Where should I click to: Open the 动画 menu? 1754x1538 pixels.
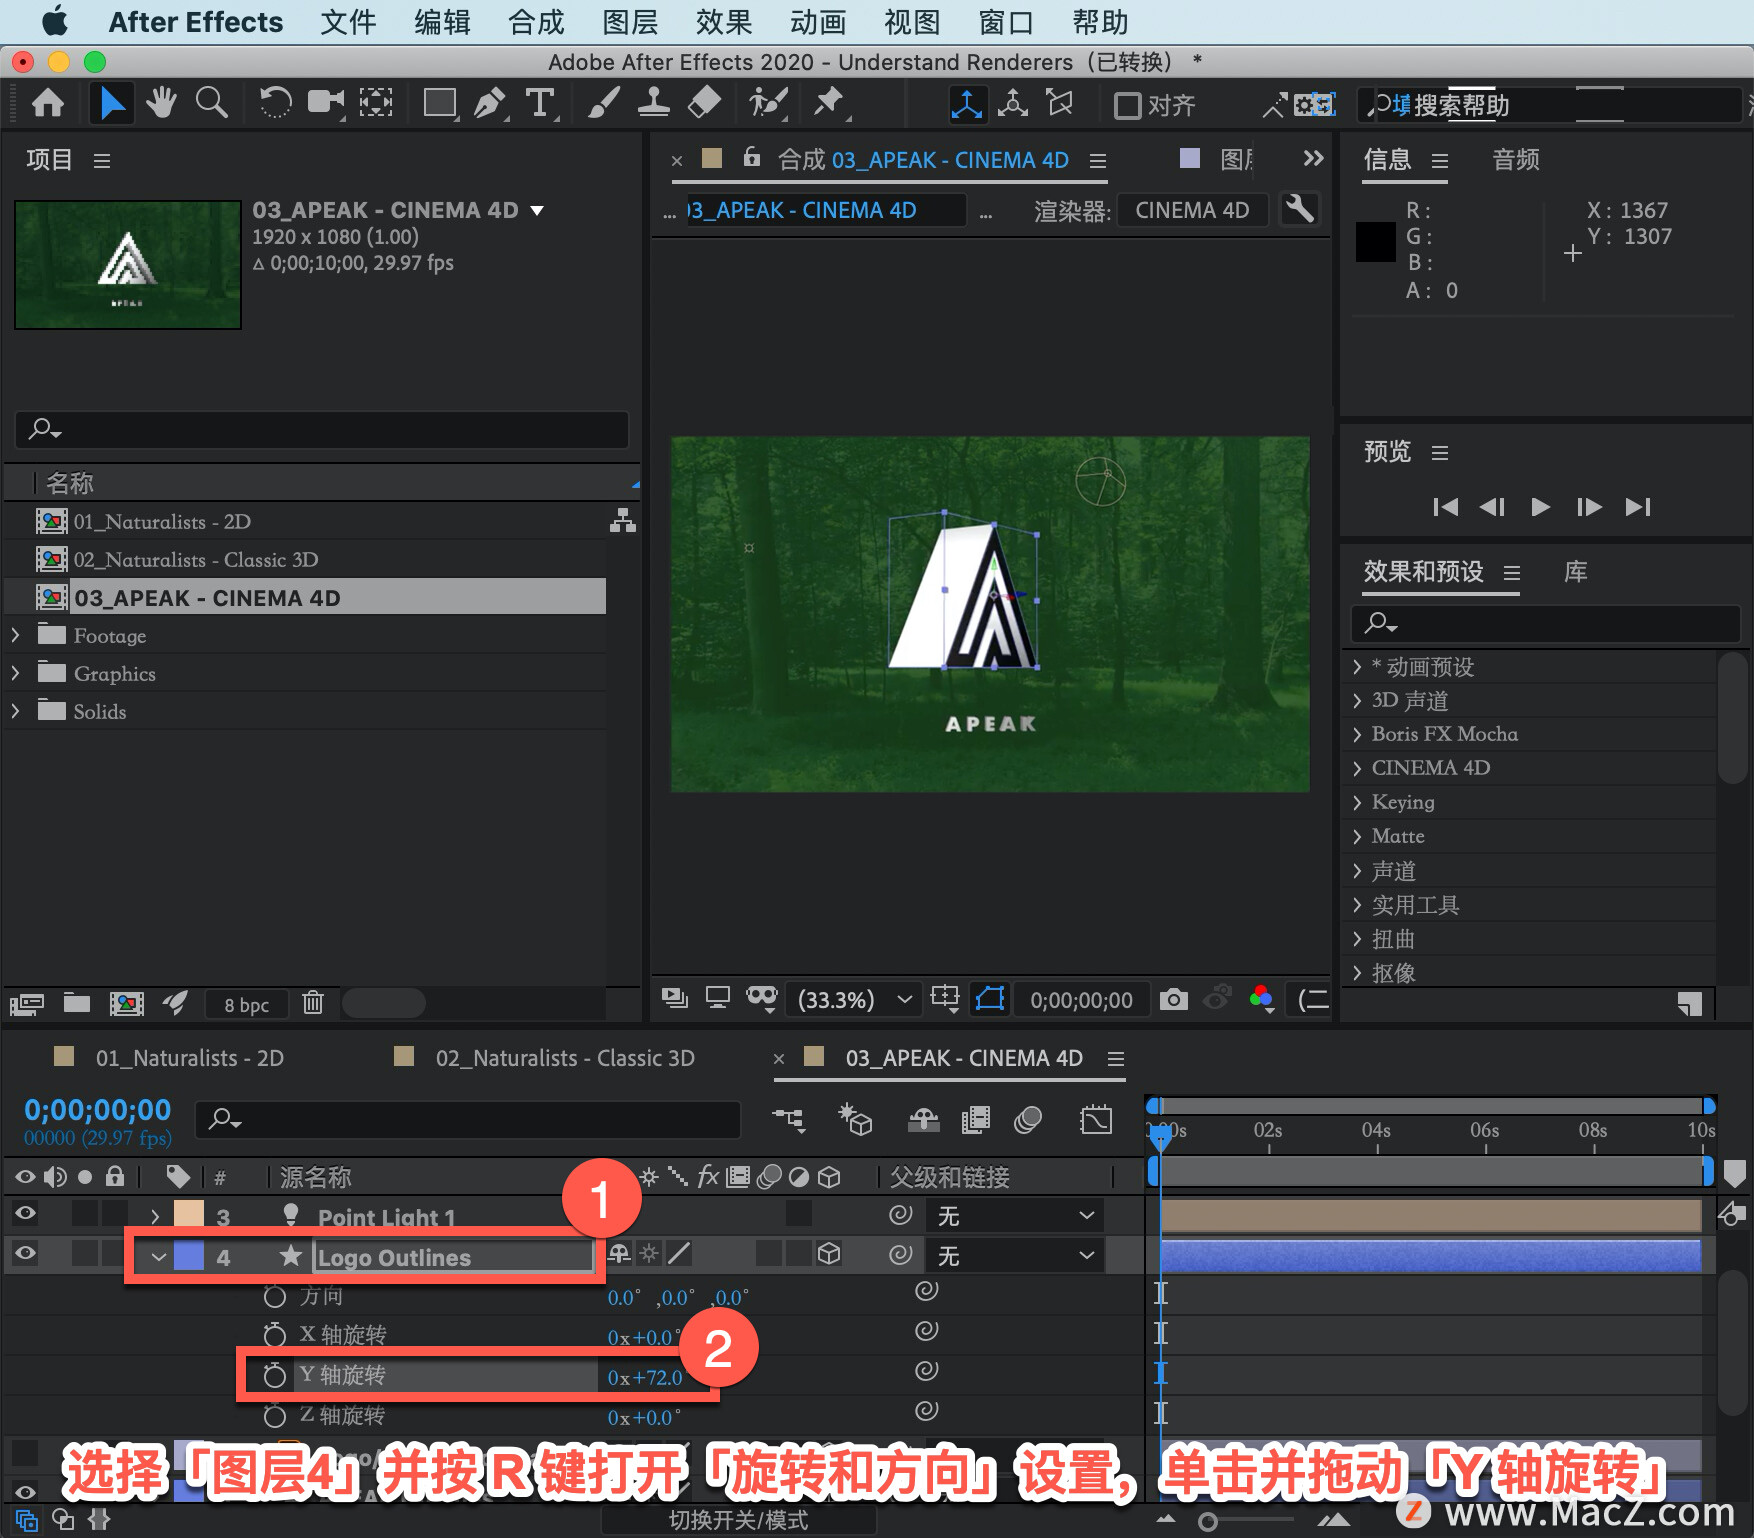point(818,22)
